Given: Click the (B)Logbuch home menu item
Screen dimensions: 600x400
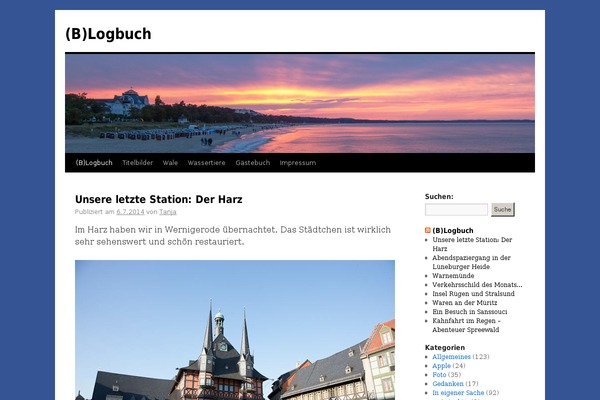Looking at the screenshot, I should click(x=94, y=163).
